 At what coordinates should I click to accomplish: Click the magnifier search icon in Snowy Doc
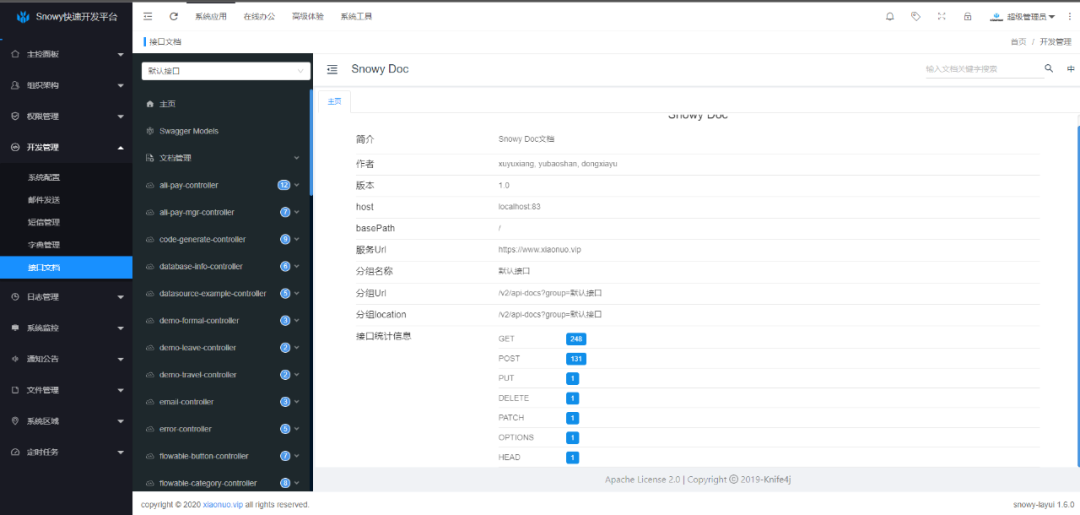1049,69
